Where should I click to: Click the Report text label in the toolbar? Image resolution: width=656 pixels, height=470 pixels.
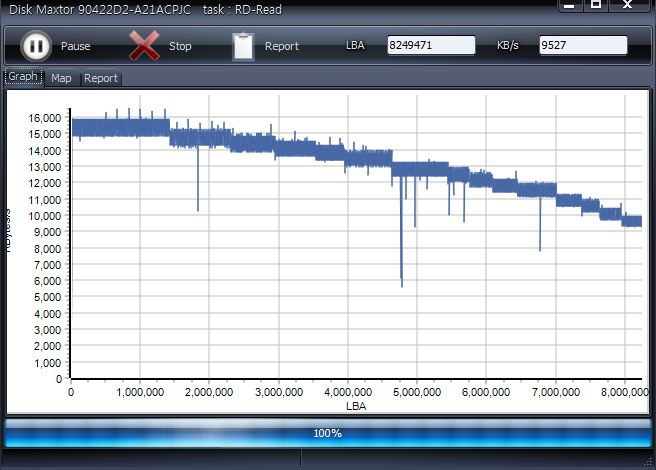[x=281, y=46]
